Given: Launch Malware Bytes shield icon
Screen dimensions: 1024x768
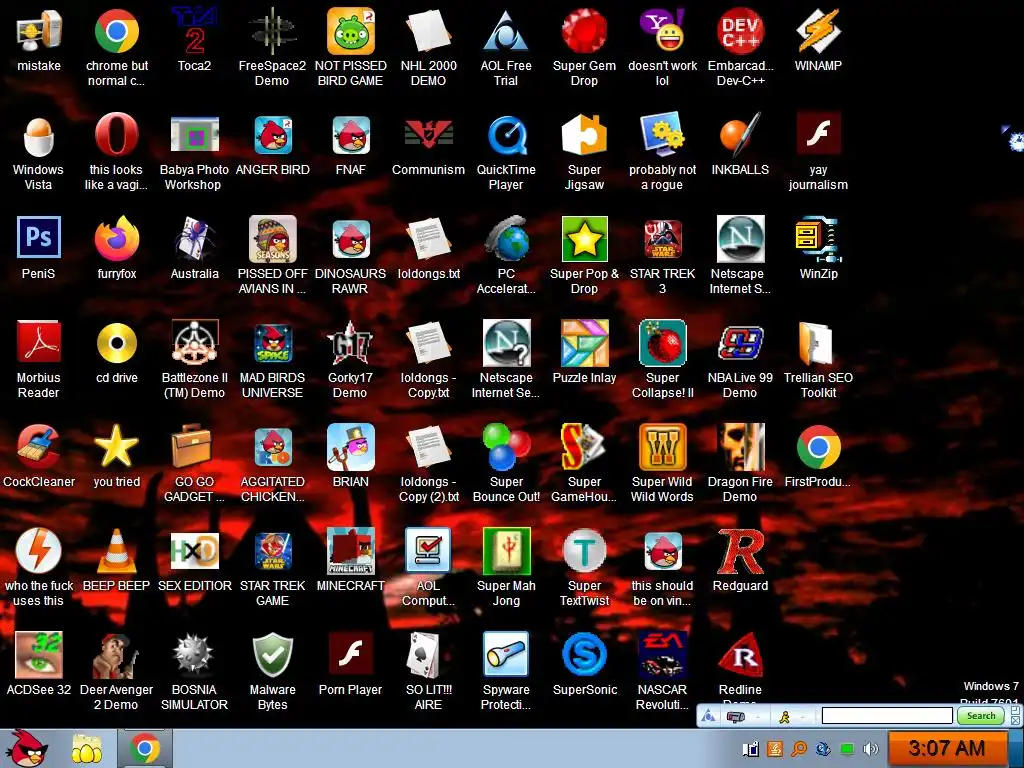Looking at the screenshot, I should tap(272, 654).
